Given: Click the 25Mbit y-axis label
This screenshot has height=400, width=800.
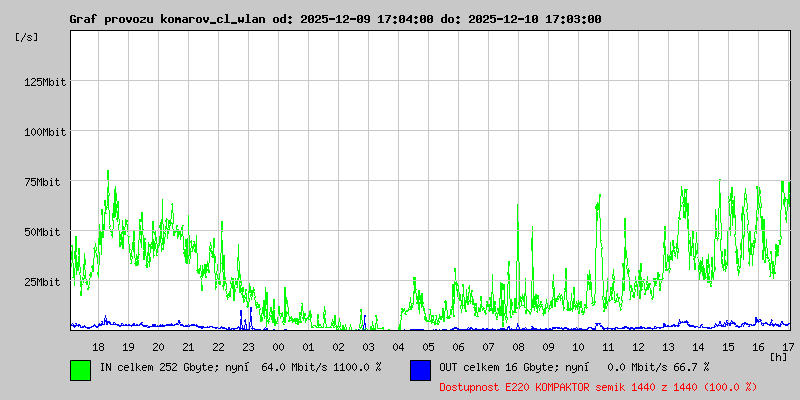Looking at the screenshot, I should (42, 282).
